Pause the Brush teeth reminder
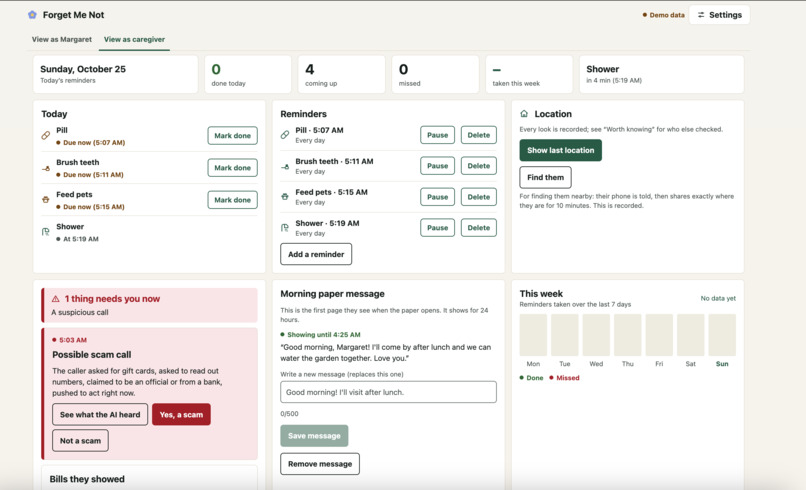Image resolution: width=806 pixels, height=490 pixels. pos(437,166)
